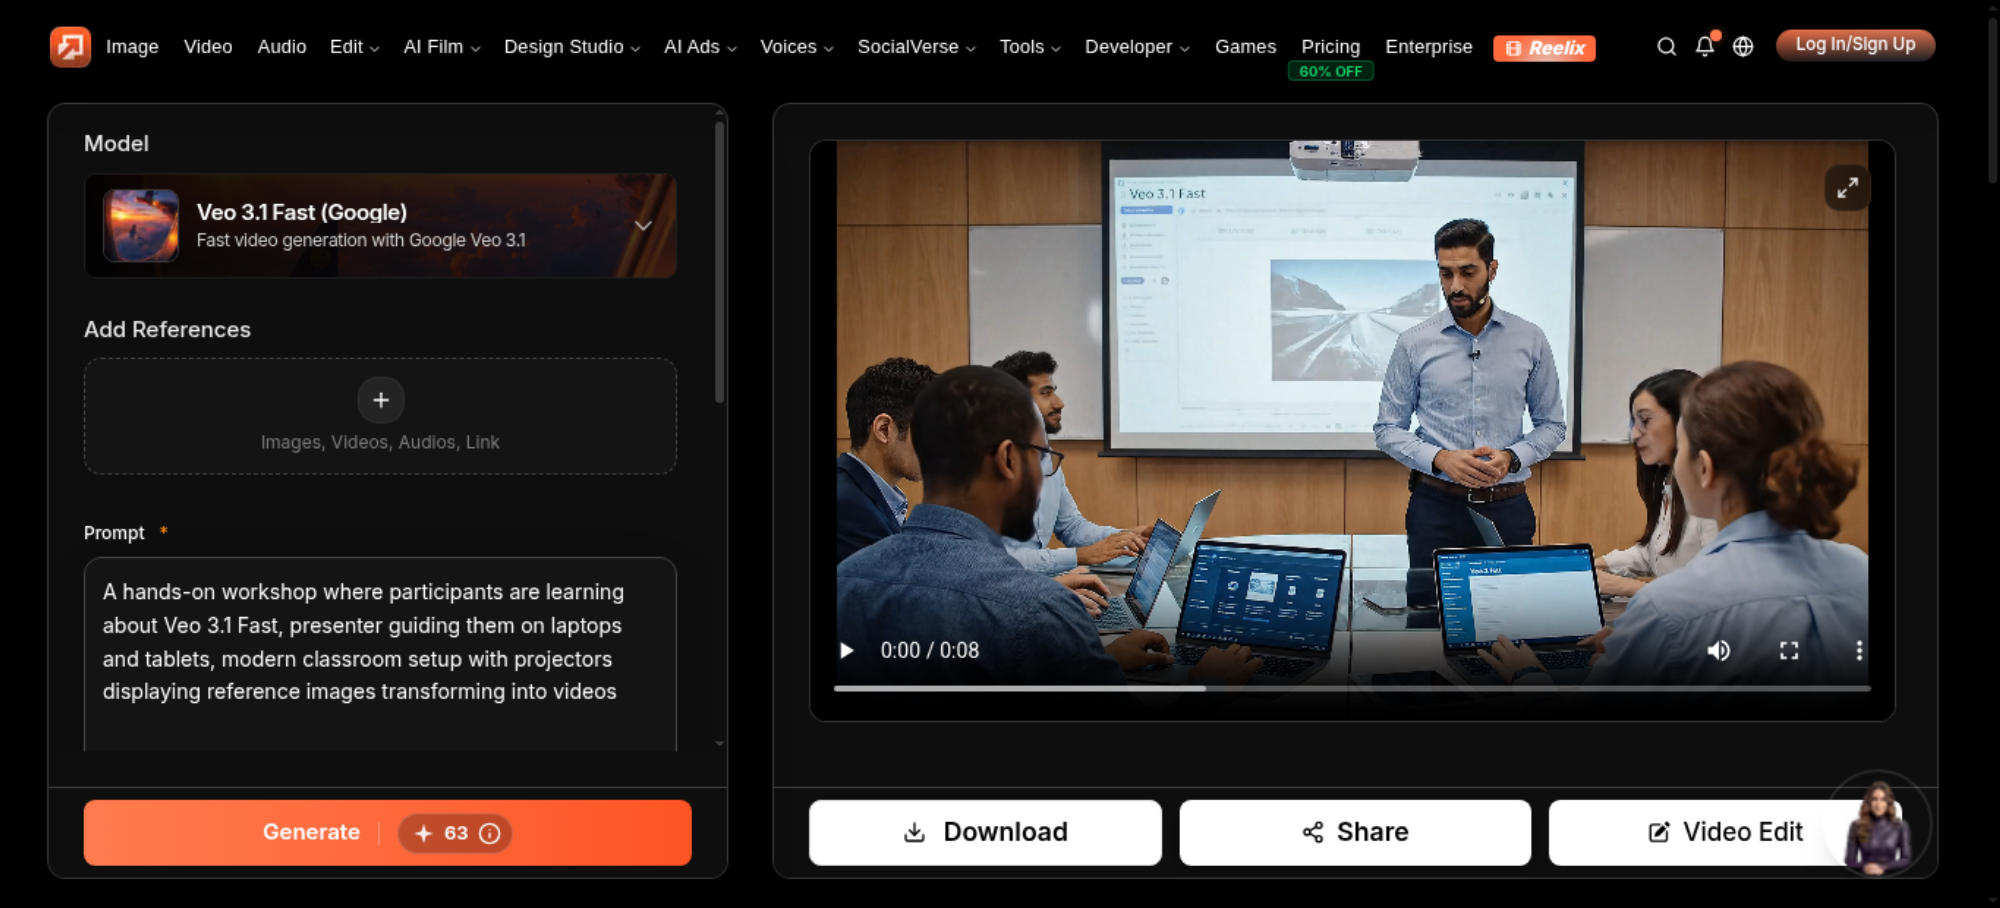
Task: Open the Veo 3.1 Fast model dropdown
Action: point(380,226)
